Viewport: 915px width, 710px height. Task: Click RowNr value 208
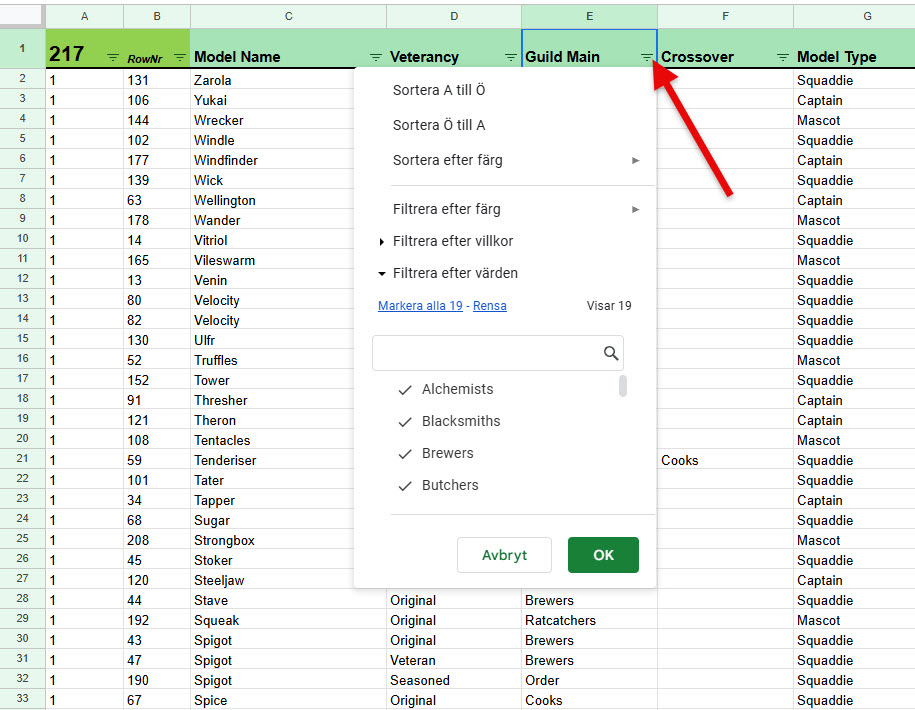point(157,540)
